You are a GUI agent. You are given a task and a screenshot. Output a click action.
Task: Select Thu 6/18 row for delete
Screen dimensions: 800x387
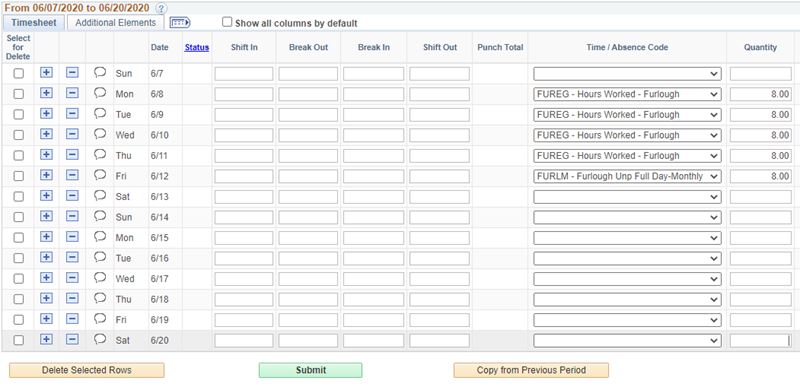[x=18, y=299]
